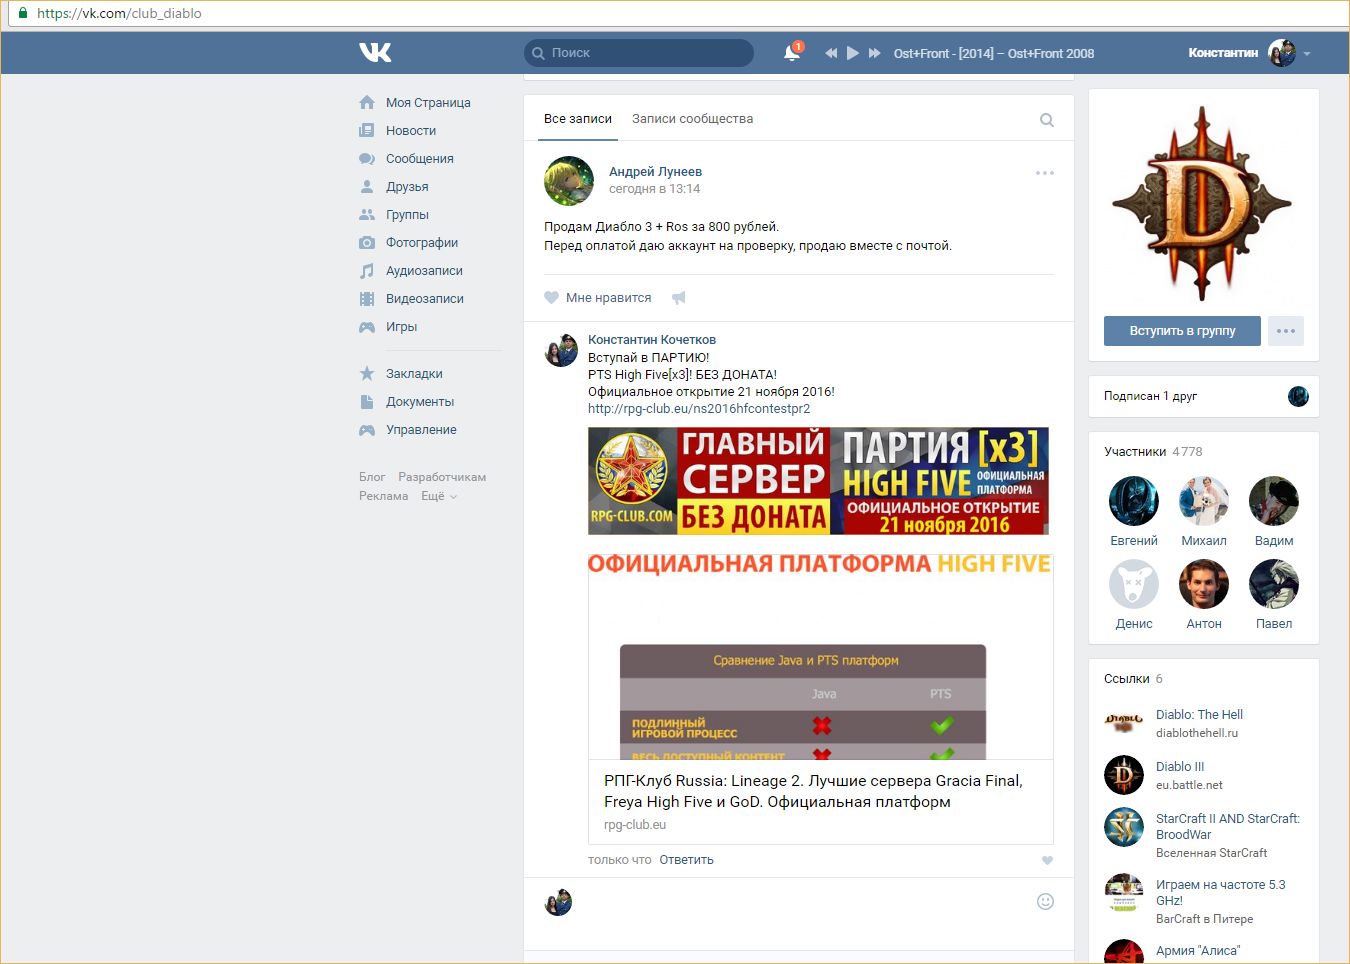Open the Разработчикам footer link

coord(442,477)
